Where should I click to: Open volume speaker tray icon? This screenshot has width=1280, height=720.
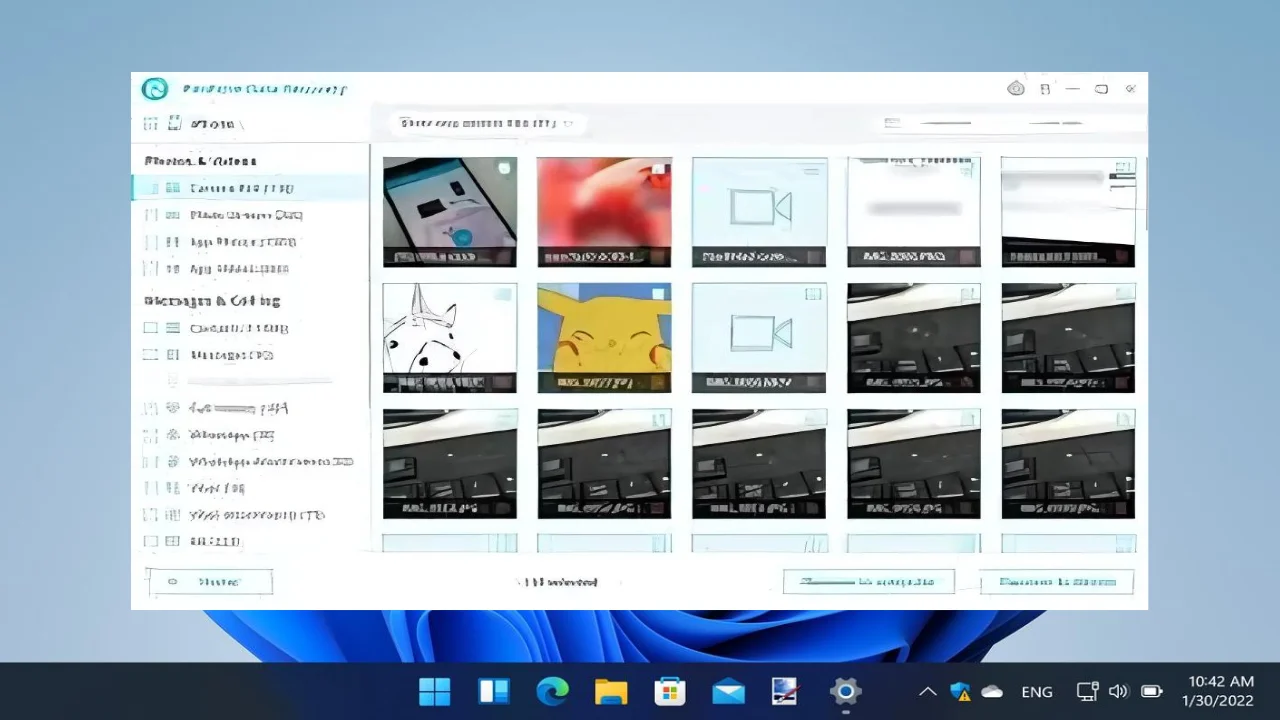[1119, 691]
